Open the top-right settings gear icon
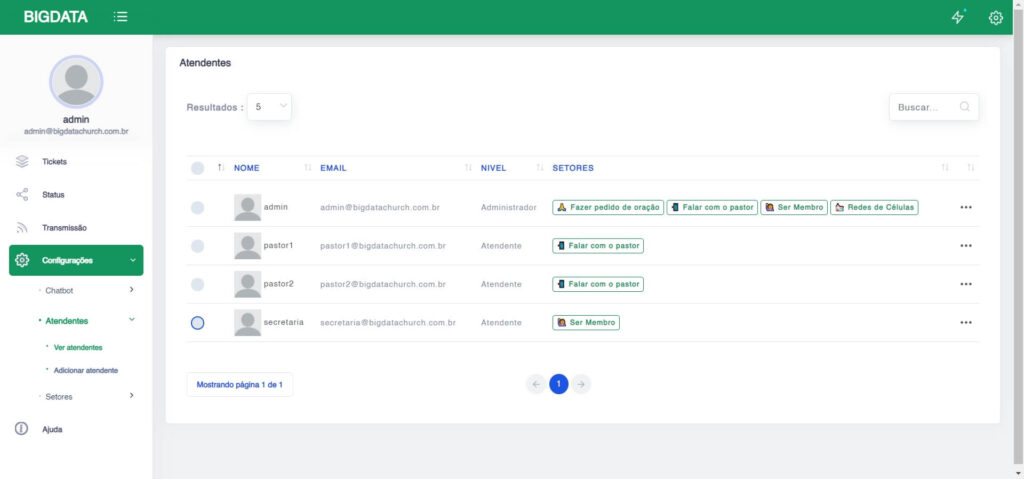The width and height of the screenshot is (1024, 479). coord(995,18)
